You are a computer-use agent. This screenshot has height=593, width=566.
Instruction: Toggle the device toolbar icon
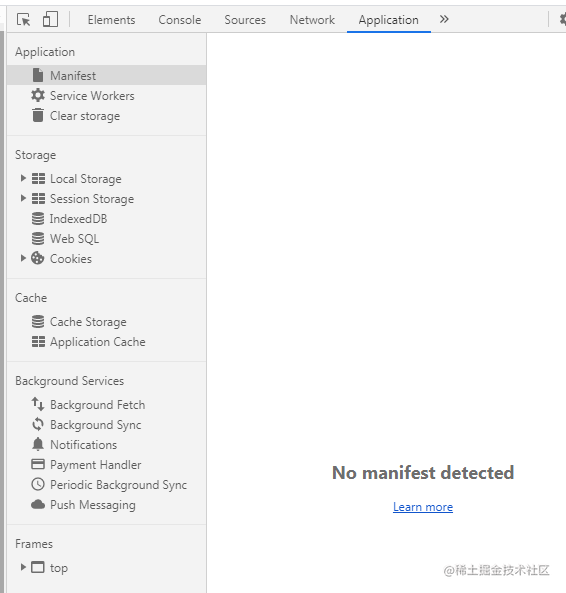(50, 19)
